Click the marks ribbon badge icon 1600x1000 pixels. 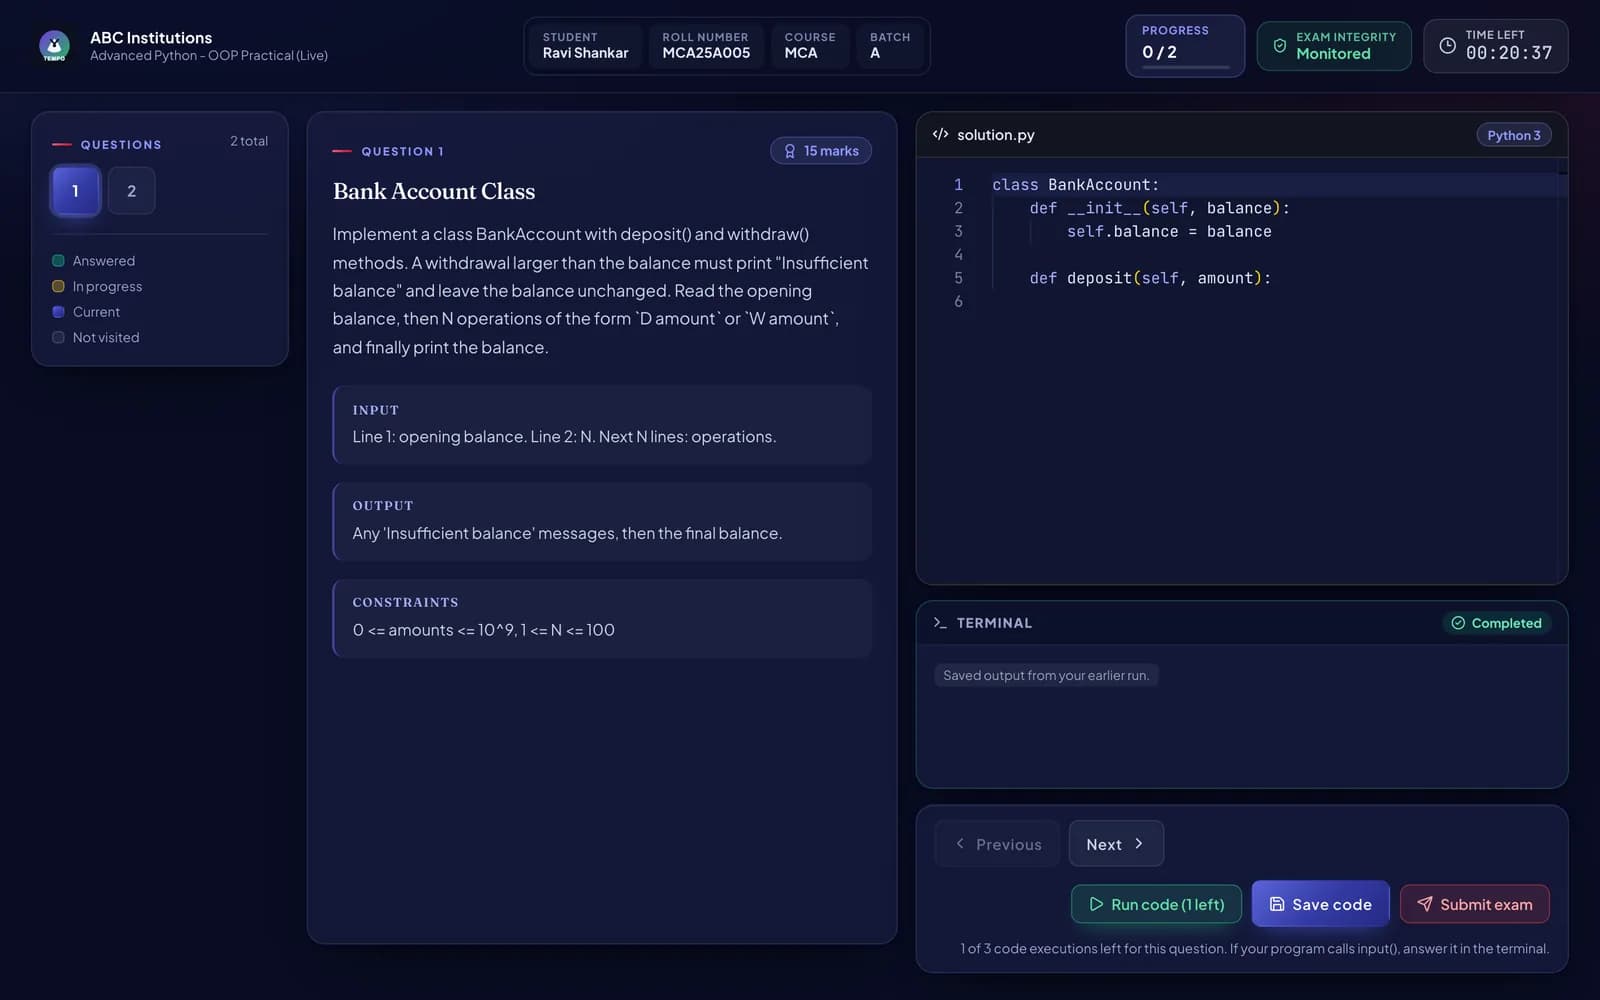point(790,151)
